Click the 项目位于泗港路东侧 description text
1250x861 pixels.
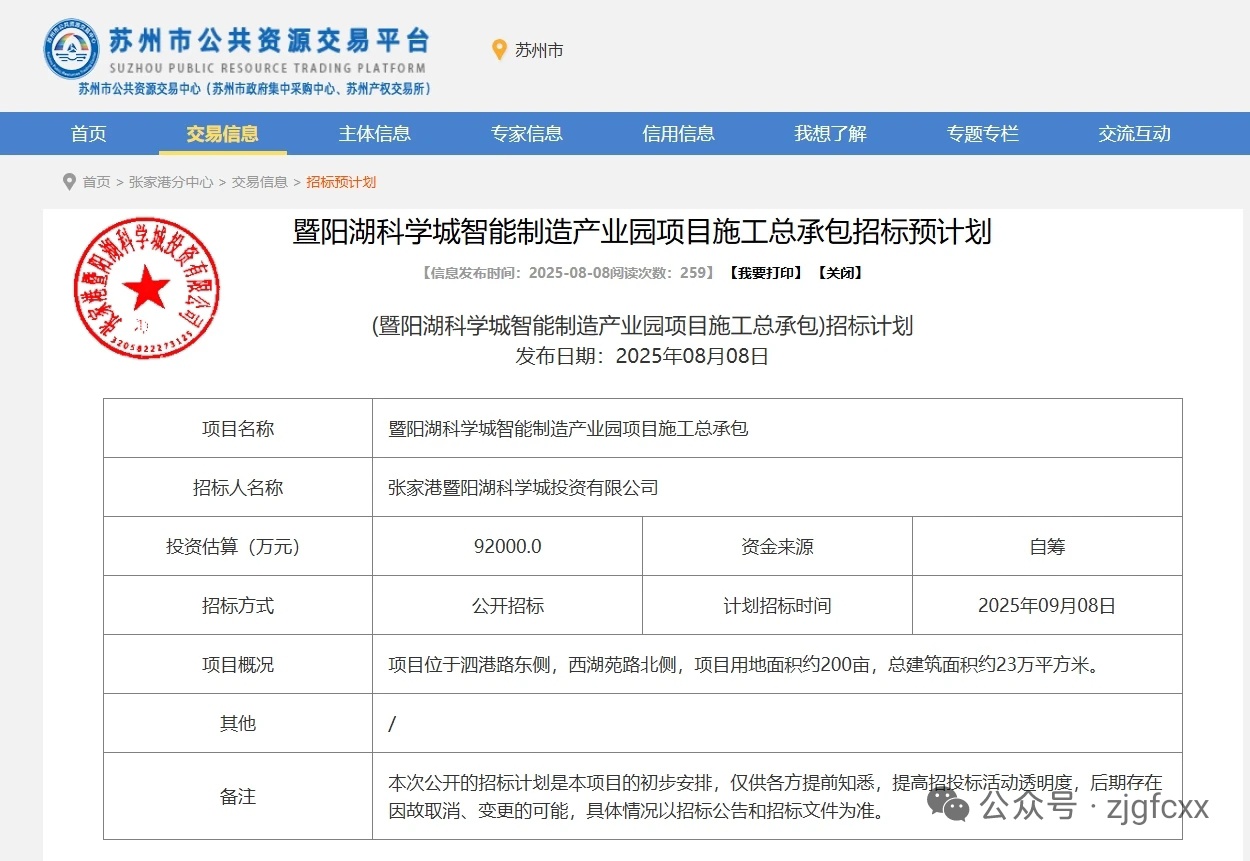[744, 665]
